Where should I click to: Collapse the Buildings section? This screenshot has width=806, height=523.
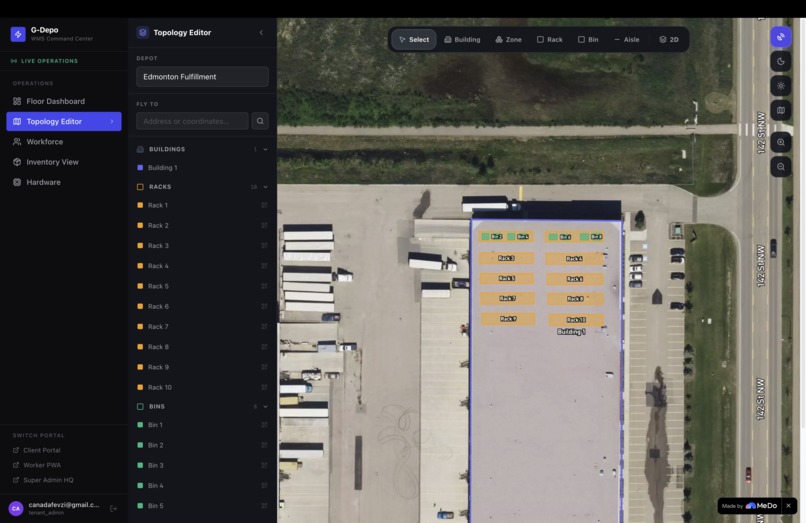(x=265, y=149)
